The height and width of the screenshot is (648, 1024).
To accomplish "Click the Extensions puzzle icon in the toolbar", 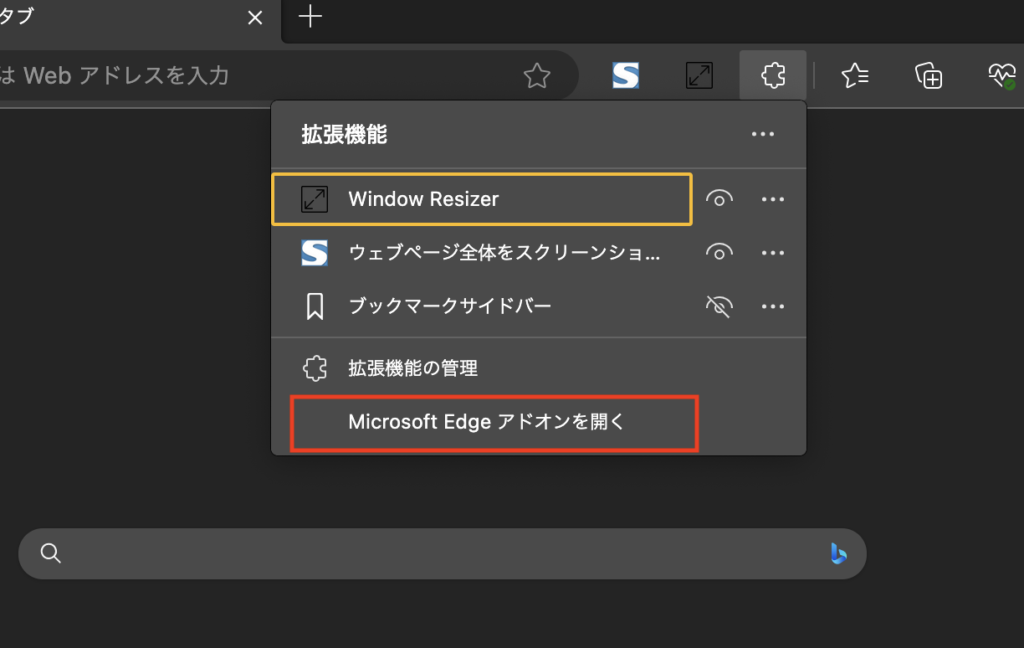I will point(772,76).
